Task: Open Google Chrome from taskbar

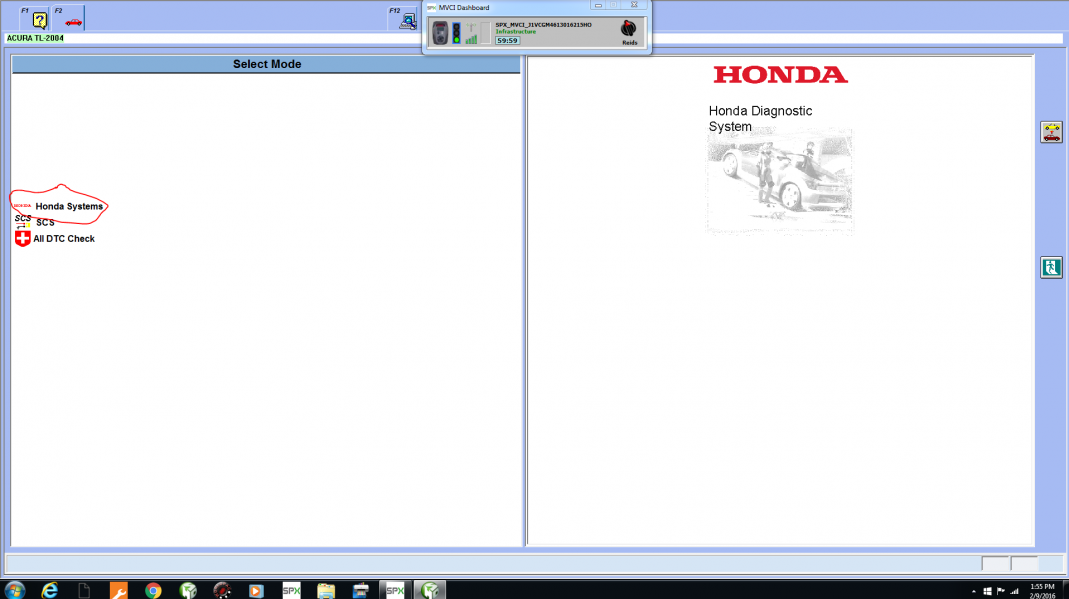Action: click(153, 590)
